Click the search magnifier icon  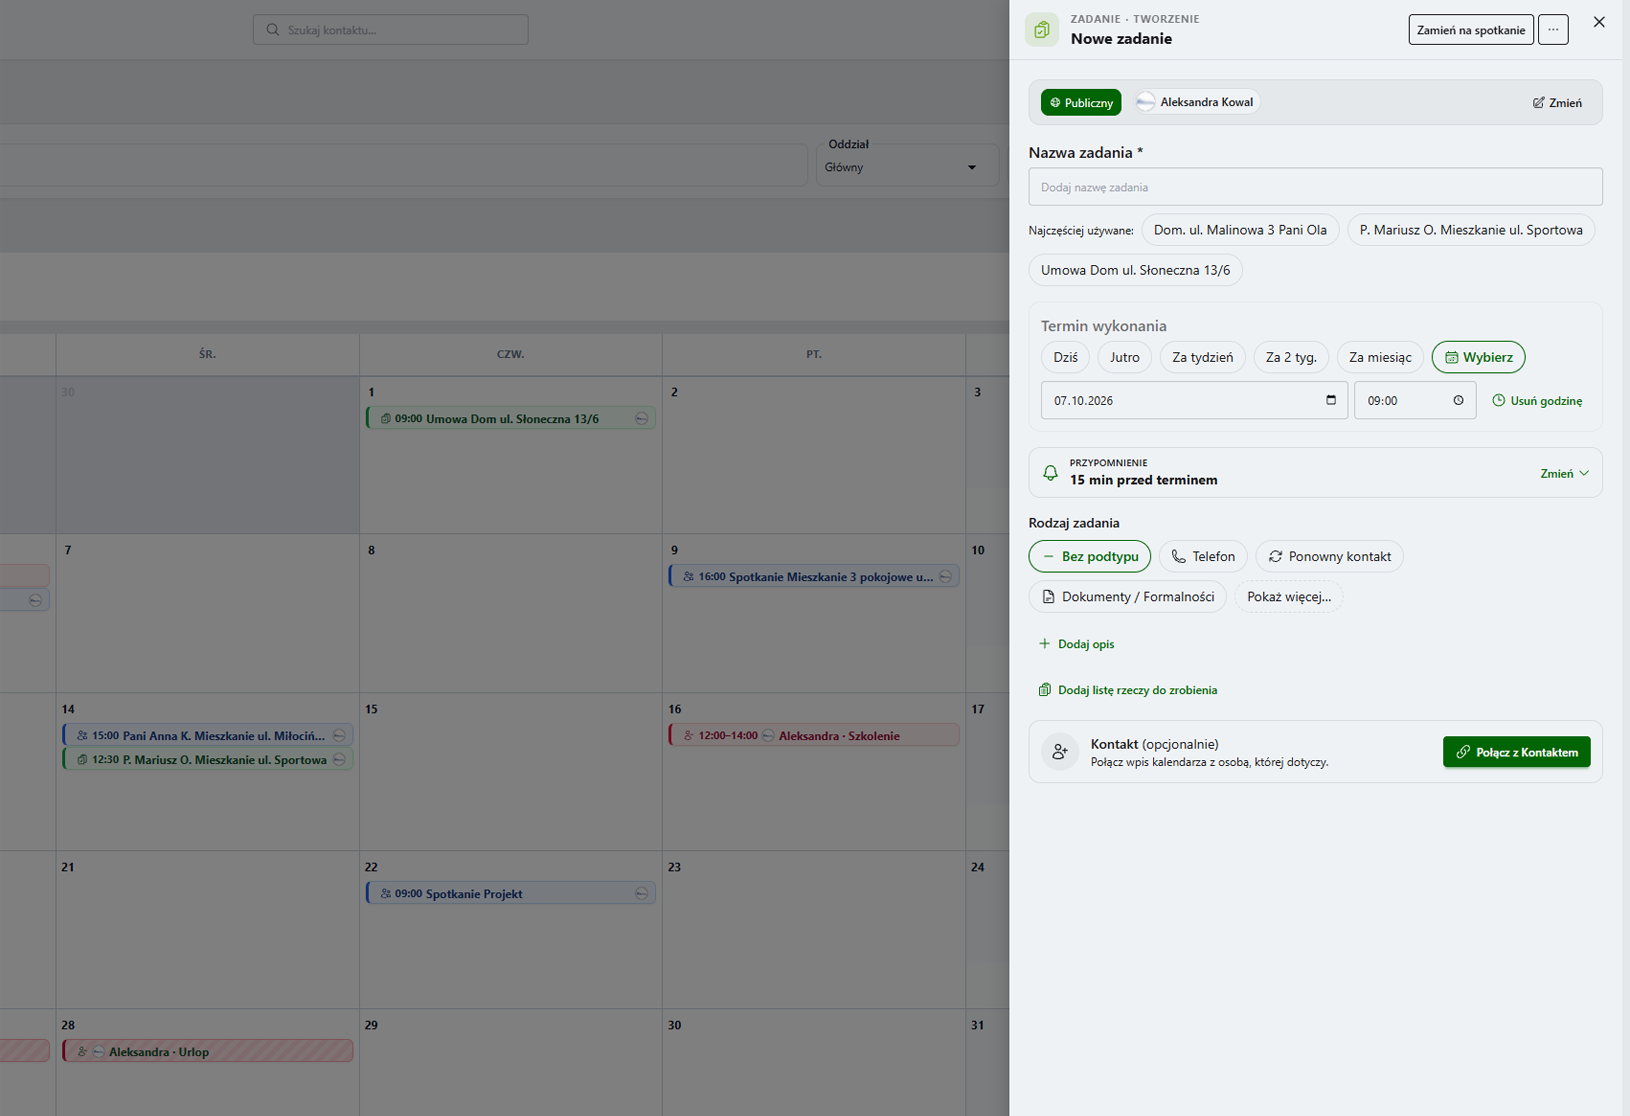point(272,30)
